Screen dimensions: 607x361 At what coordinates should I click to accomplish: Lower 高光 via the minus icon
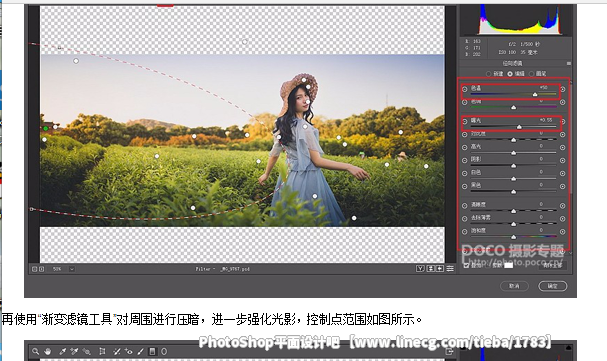[465, 147]
